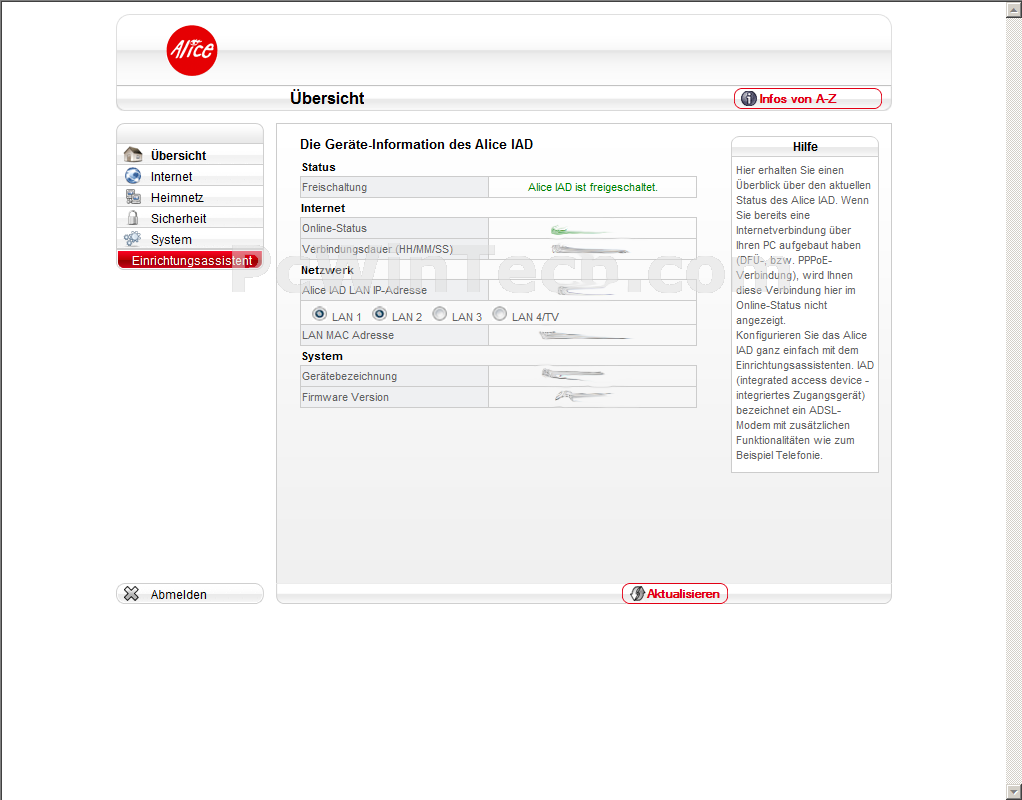Click the Verbindungsdauer (HH/MM/SS) label

(377, 249)
